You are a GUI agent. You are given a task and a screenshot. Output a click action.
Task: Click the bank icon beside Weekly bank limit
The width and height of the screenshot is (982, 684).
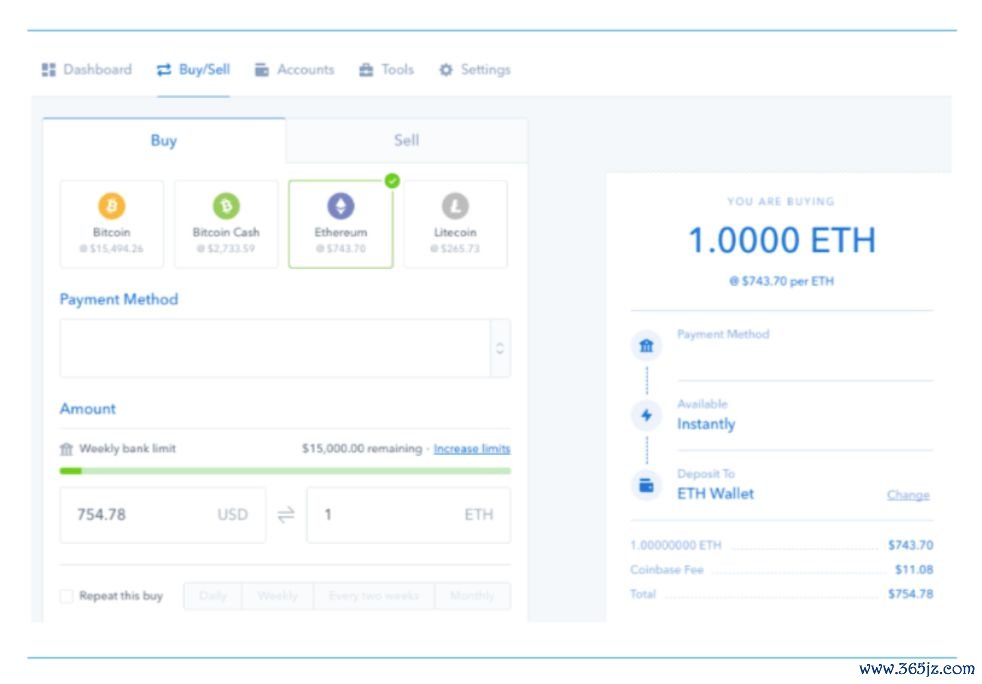[66, 448]
